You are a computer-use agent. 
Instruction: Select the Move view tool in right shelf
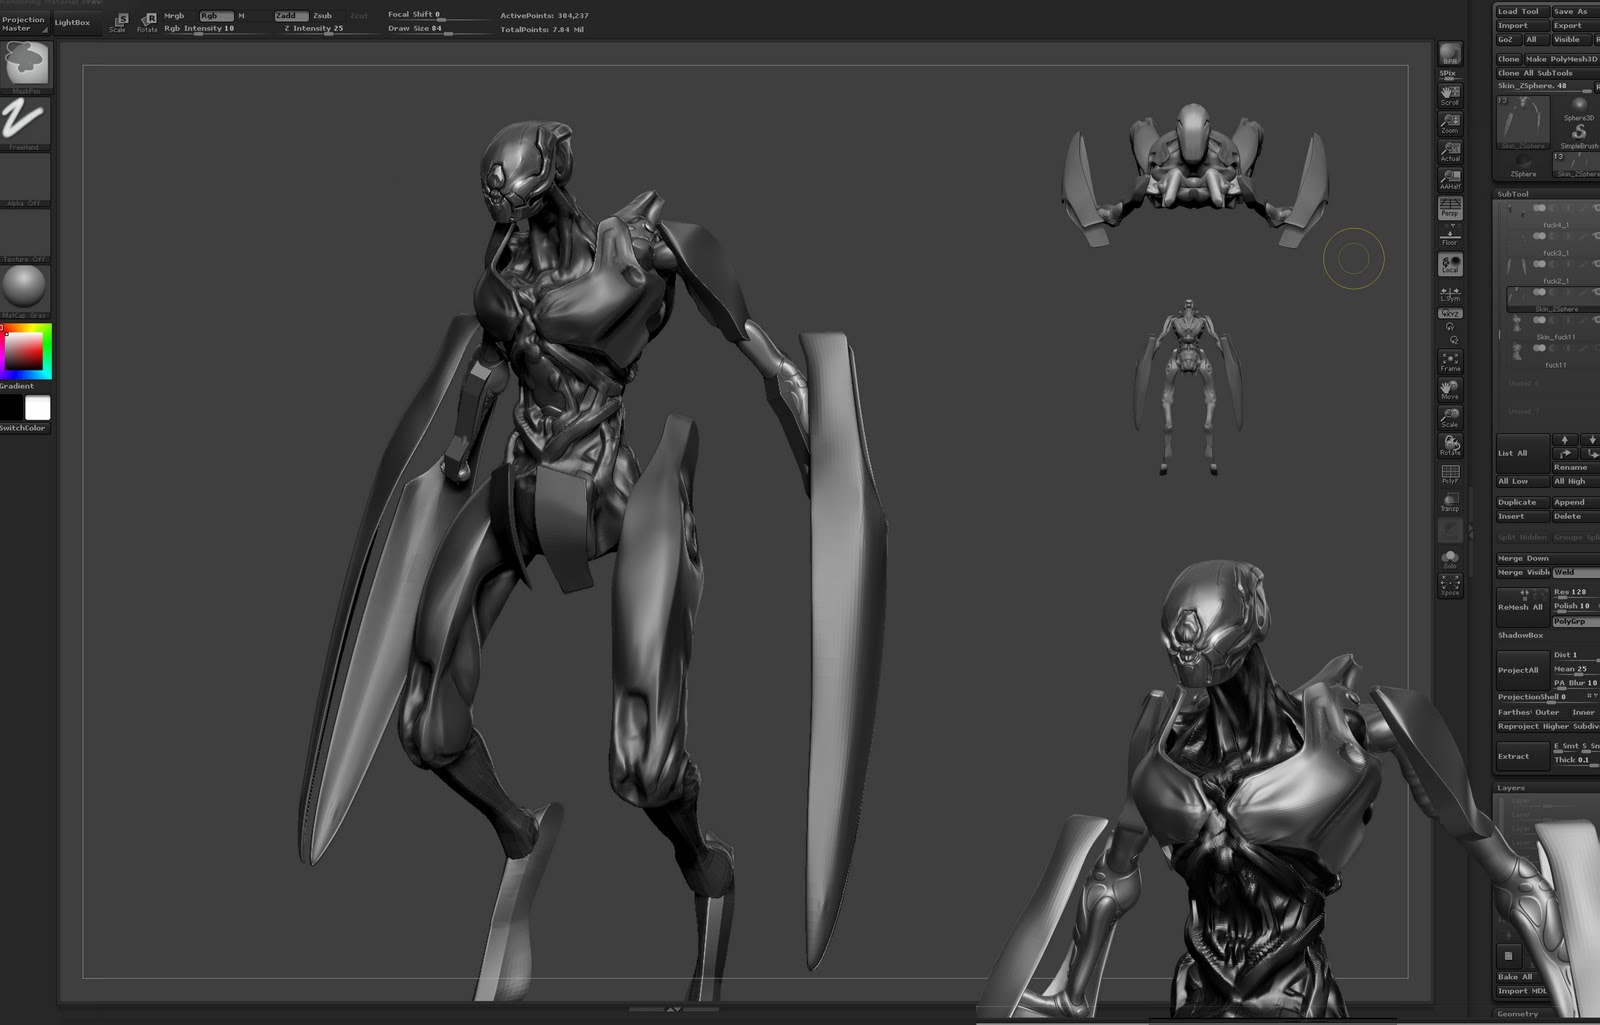pyautogui.click(x=1450, y=390)
